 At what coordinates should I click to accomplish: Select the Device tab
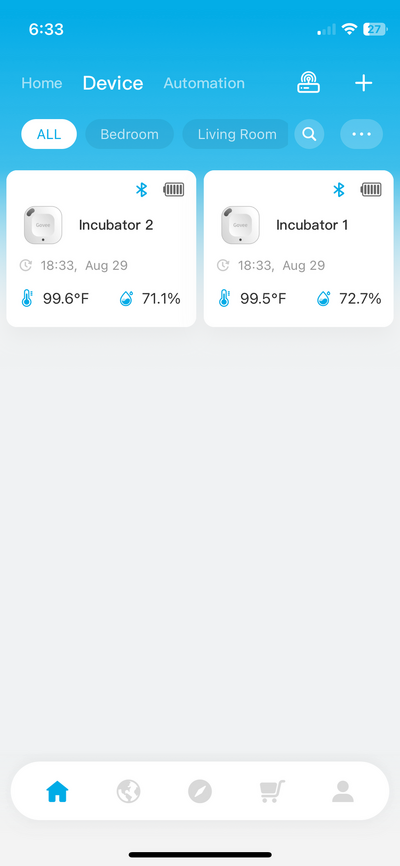tap(113, 83)
